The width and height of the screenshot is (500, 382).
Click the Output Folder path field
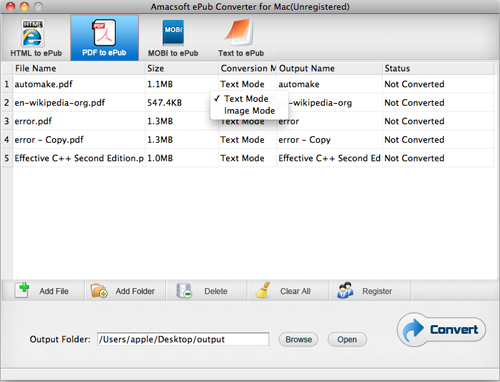coord(183,339)
